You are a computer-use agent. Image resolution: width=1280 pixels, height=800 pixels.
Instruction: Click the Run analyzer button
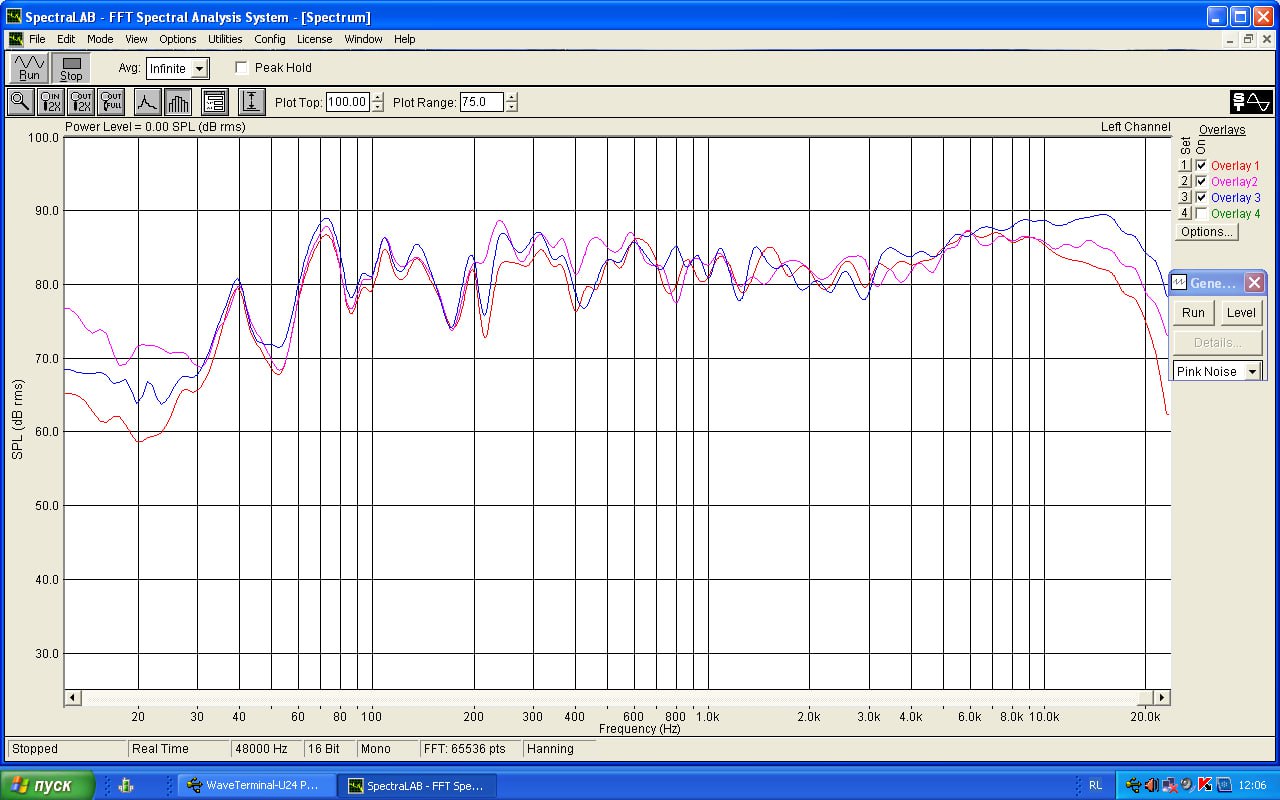[29, 67]
